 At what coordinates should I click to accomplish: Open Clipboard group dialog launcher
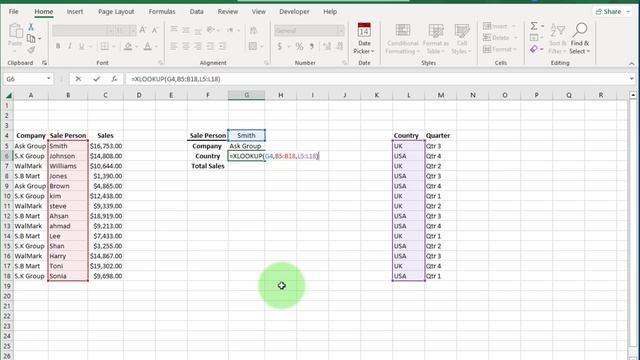tap(44, 63)
